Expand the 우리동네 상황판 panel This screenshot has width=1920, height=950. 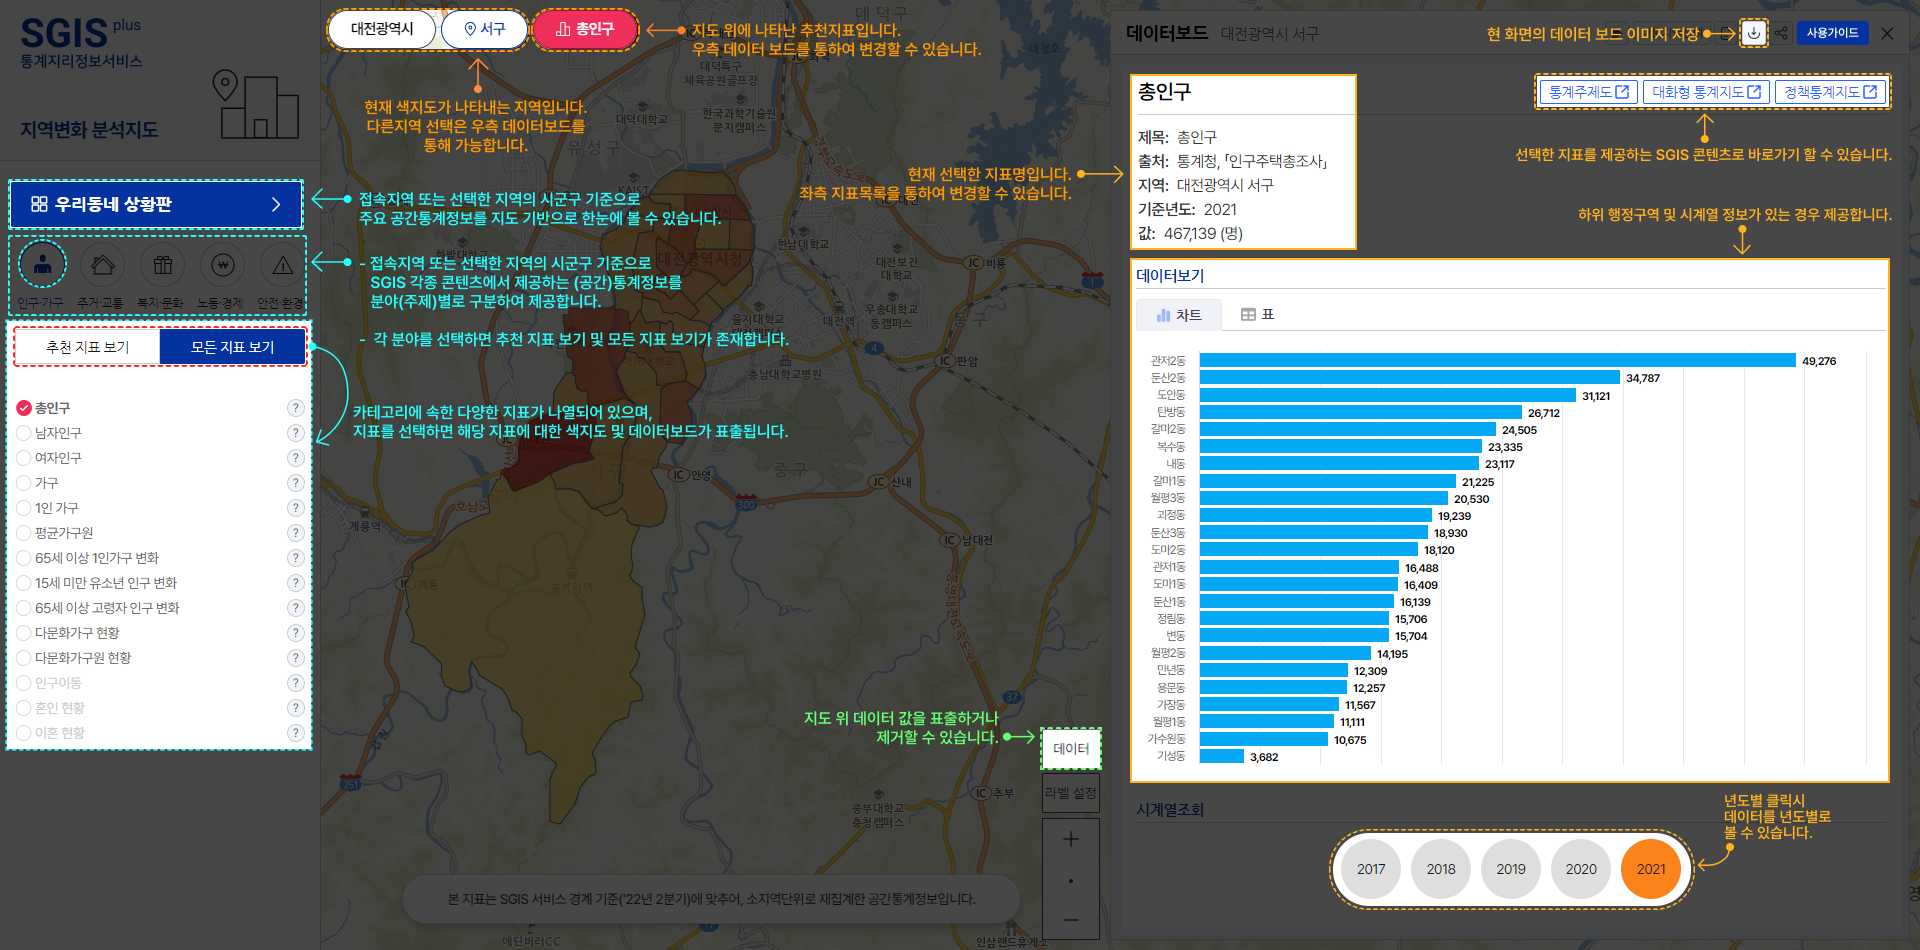click(x=156, y=204)
